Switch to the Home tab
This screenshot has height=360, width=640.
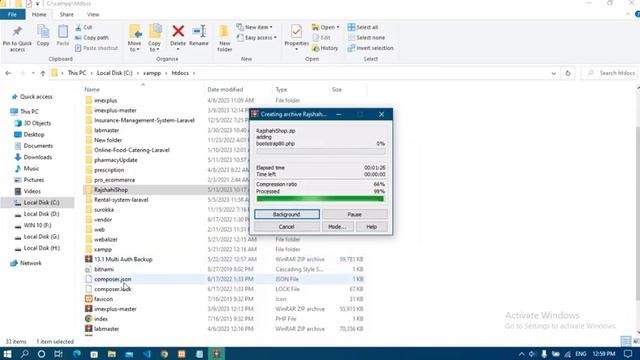(39, 14)
